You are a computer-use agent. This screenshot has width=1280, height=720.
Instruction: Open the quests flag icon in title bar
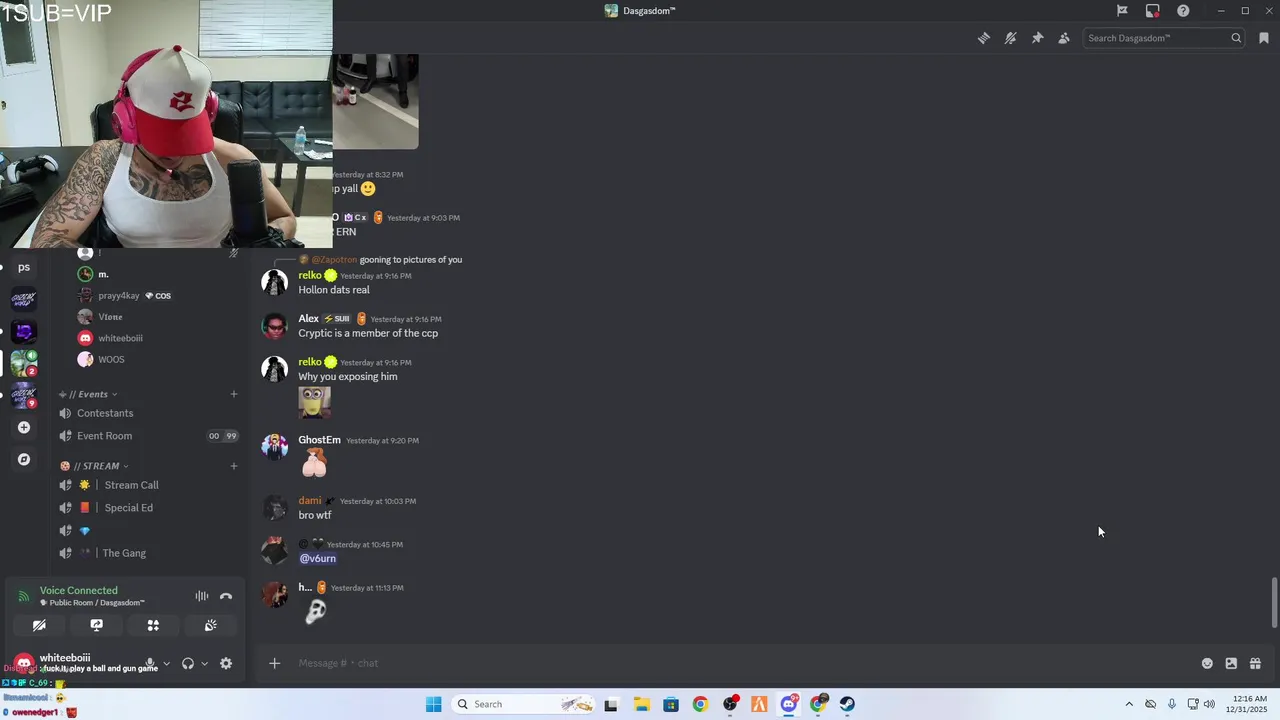(x=1122, y=11)
